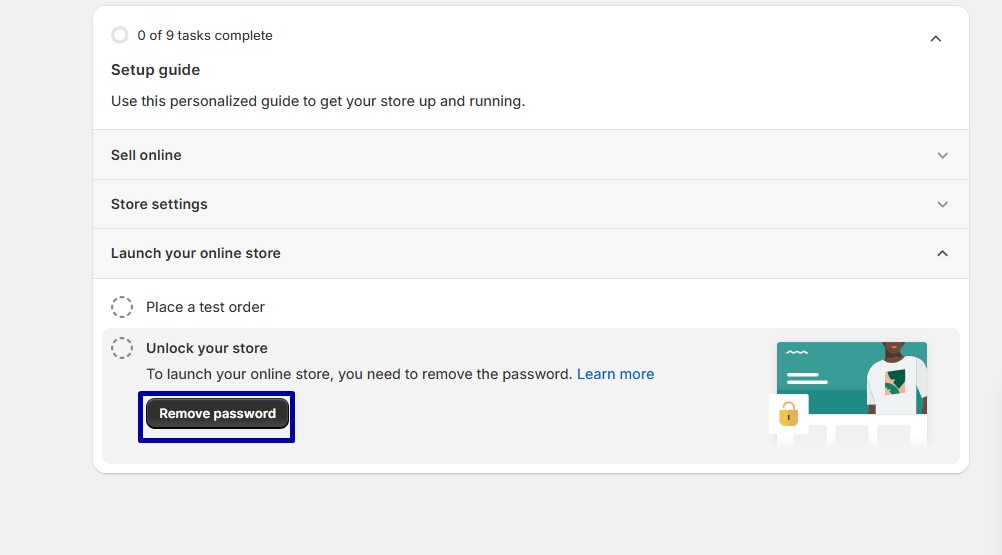Select the Place a test order task

(x=205, y=307)
